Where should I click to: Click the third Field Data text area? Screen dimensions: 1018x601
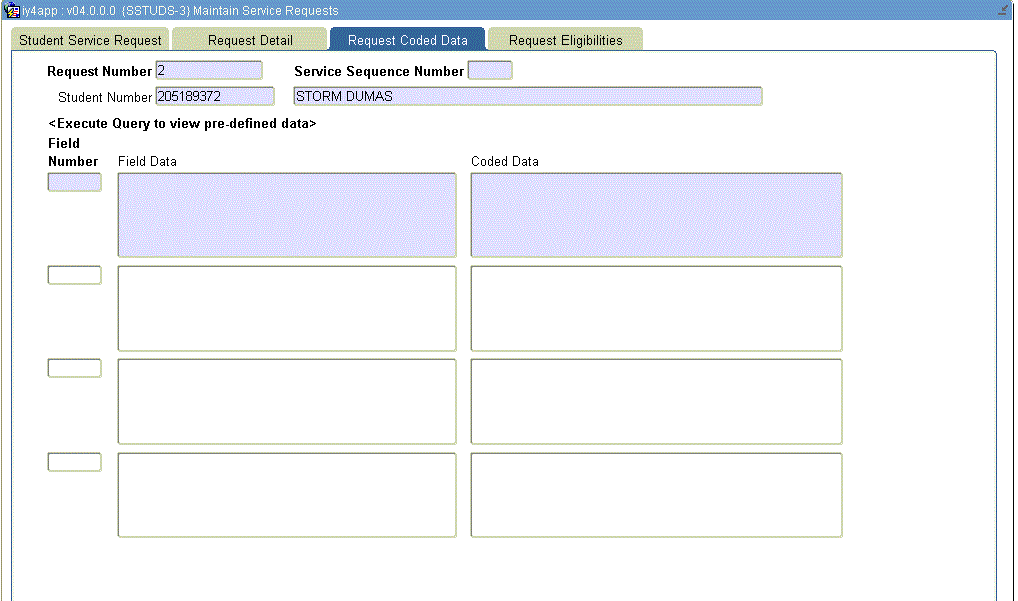(x=287, y=401)
